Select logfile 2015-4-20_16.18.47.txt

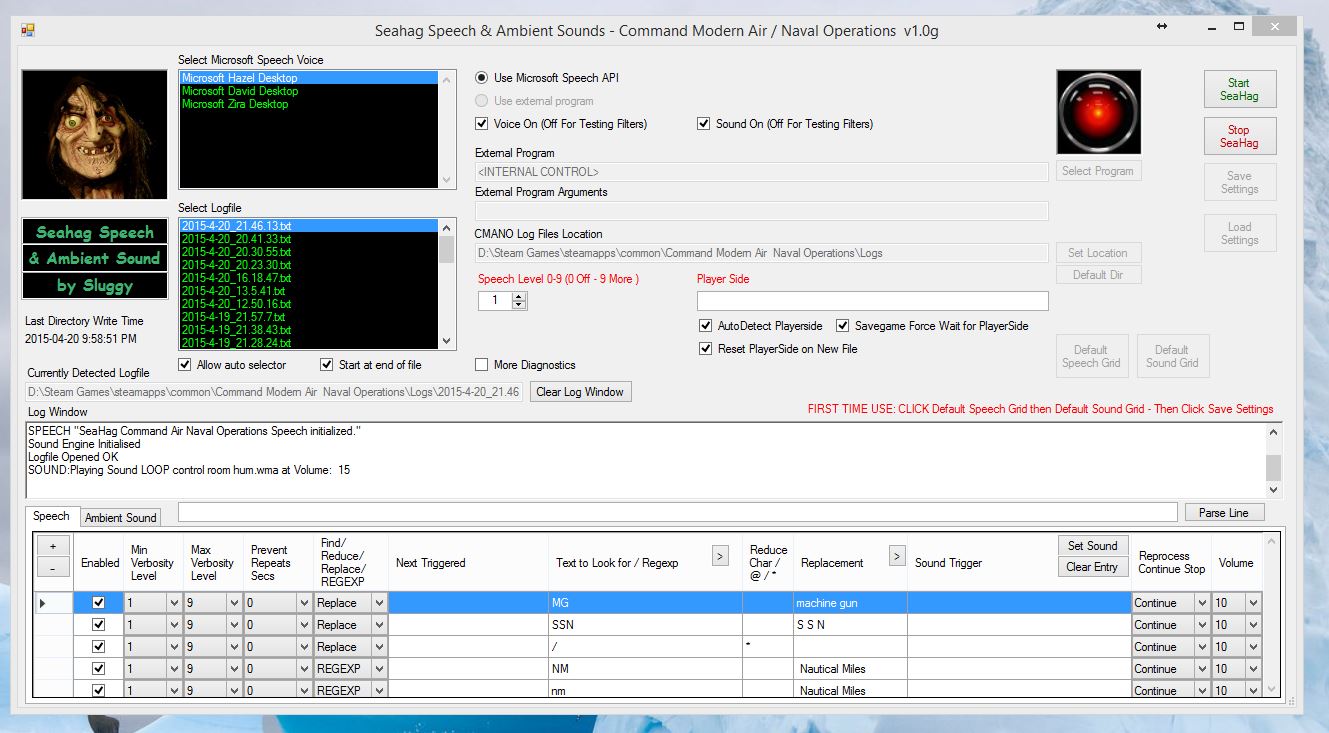(309, 278)
